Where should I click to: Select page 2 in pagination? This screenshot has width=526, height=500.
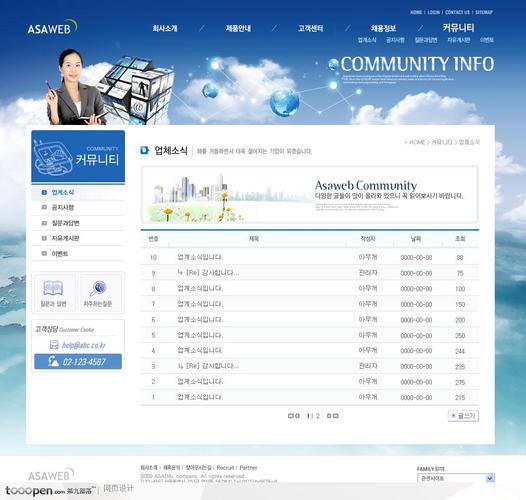coord(318,416)
